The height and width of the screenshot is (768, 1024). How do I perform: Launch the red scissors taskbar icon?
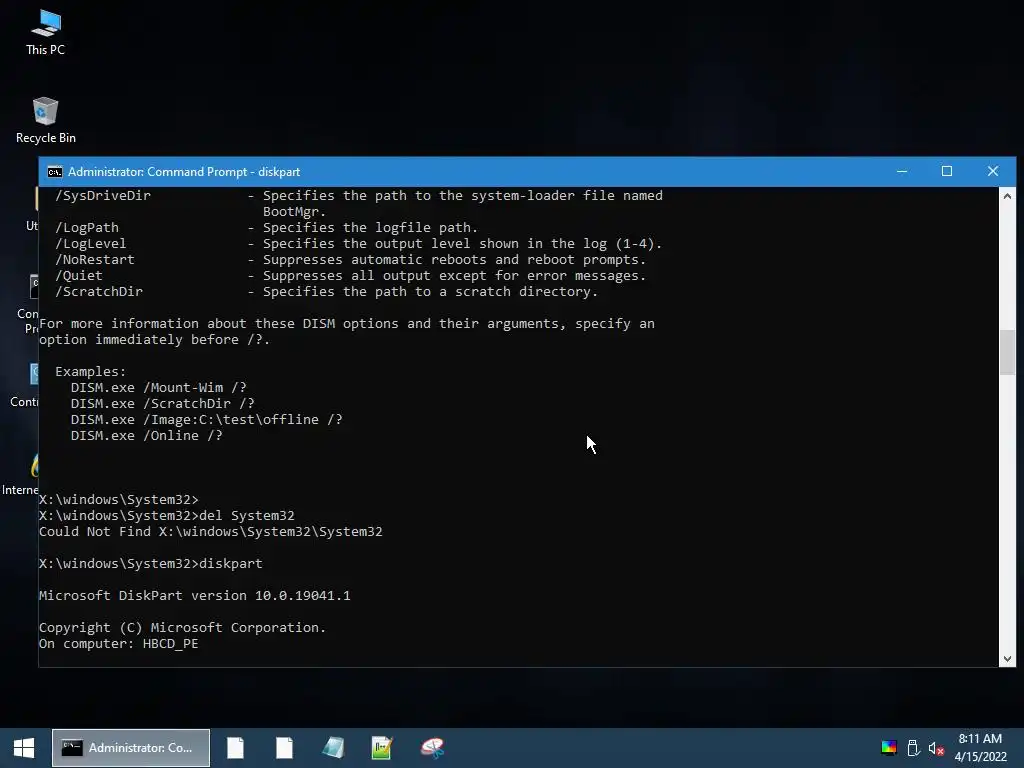click(432, 748)
